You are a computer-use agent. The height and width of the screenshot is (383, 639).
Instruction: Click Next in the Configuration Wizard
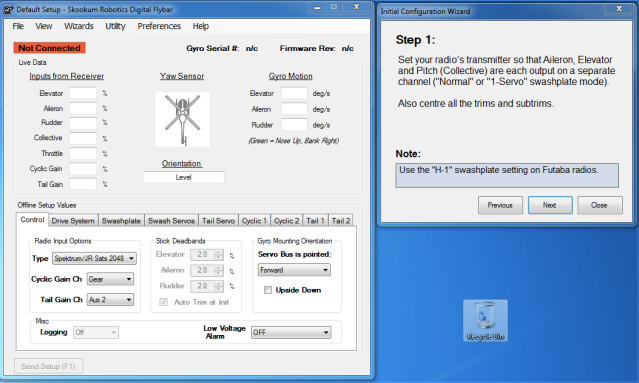coord(550,205)
